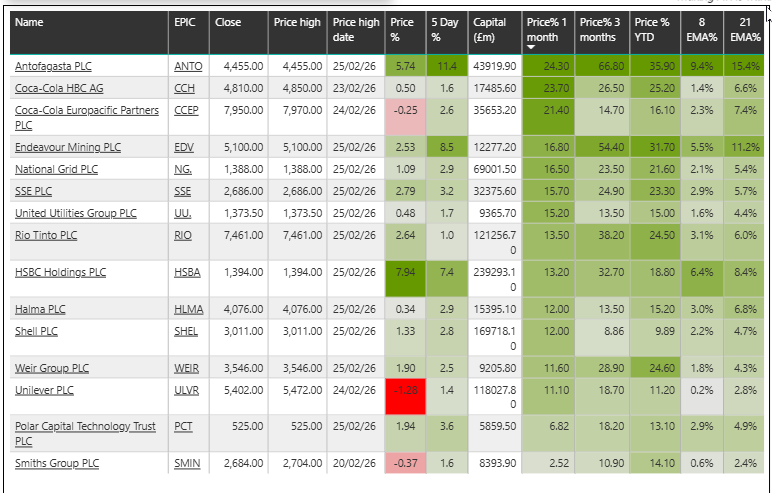772x493 pixels.
Task: Click the UU. ticker link
Action: click(183, 213)
